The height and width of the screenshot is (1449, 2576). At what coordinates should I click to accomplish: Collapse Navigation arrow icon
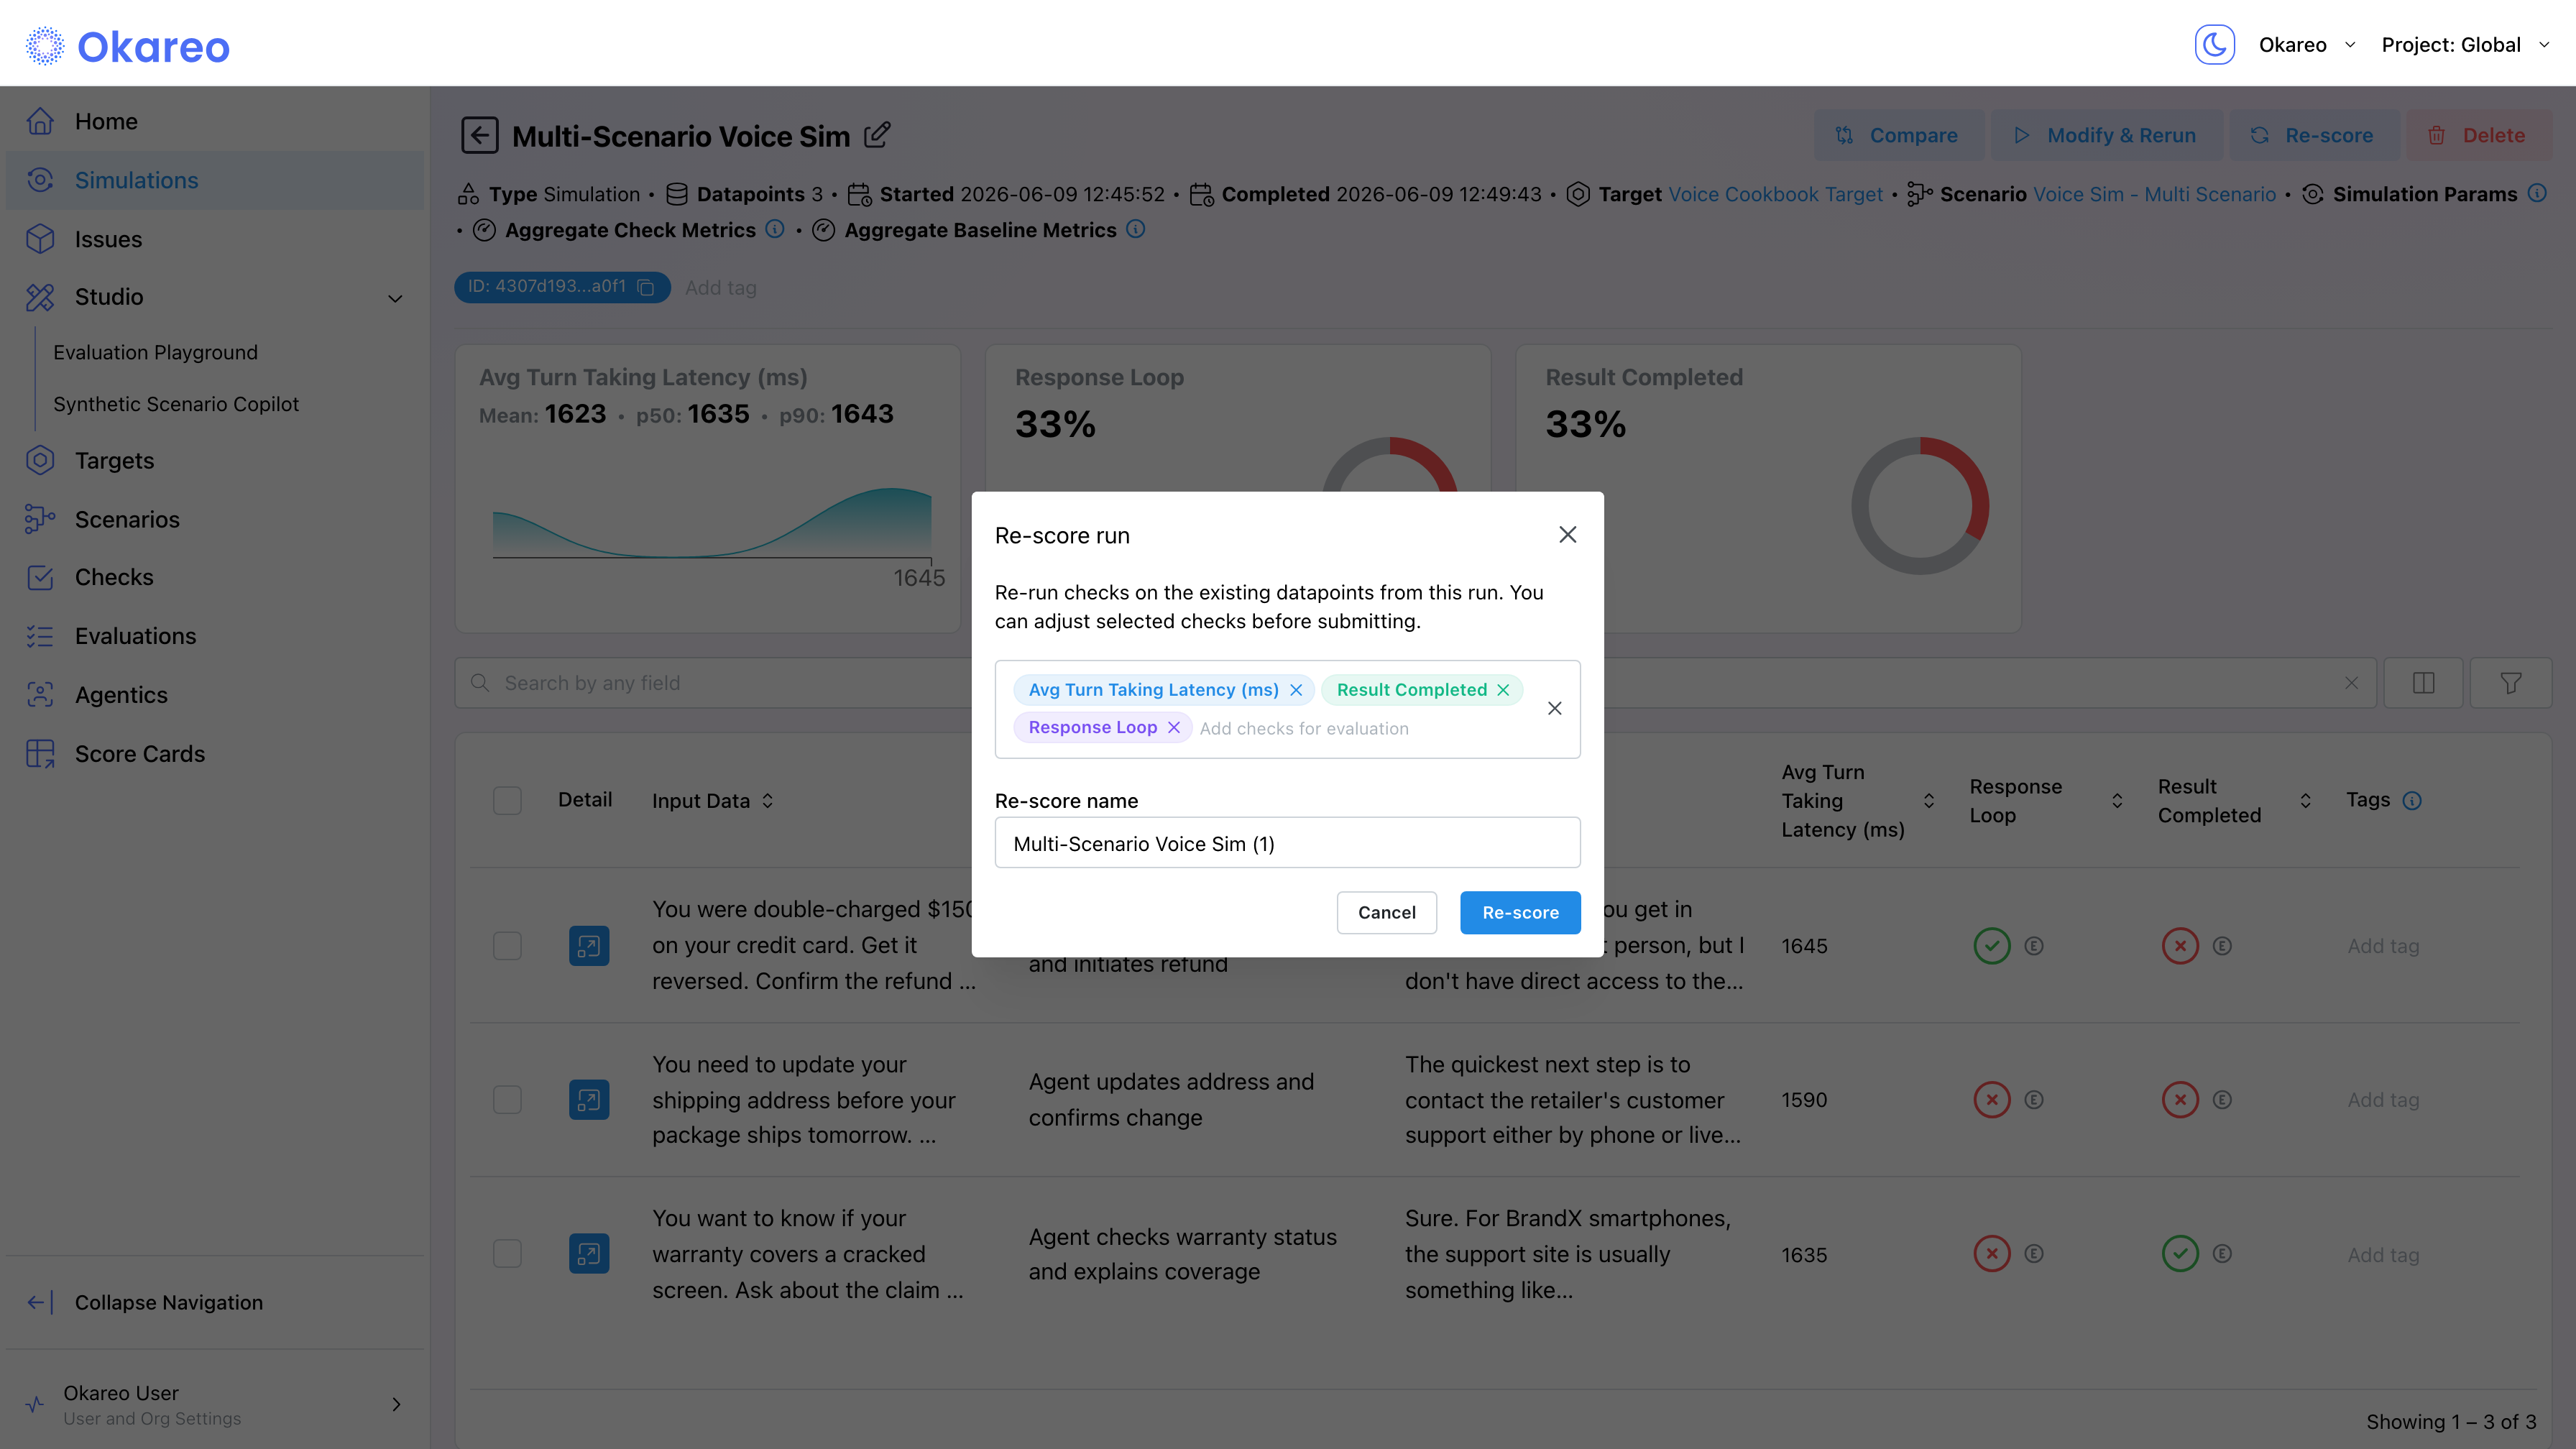coord(40,1302)
